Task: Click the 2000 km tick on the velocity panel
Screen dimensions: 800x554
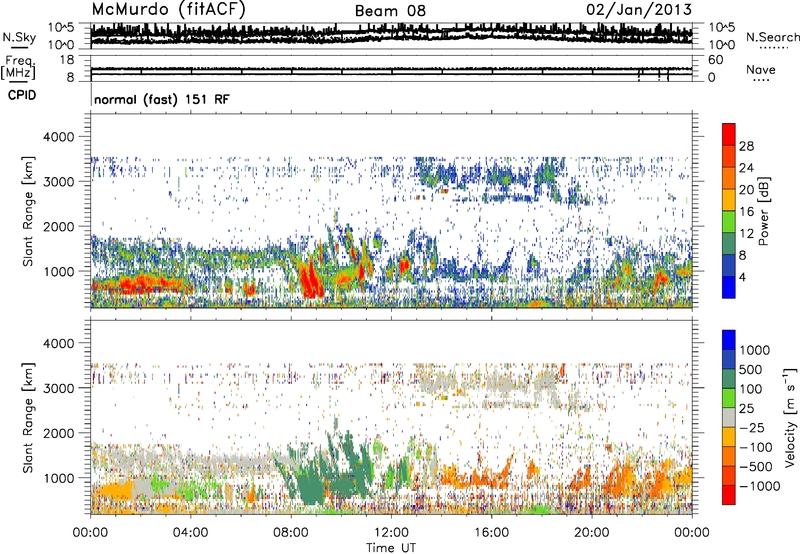Action: pos(59,433)
